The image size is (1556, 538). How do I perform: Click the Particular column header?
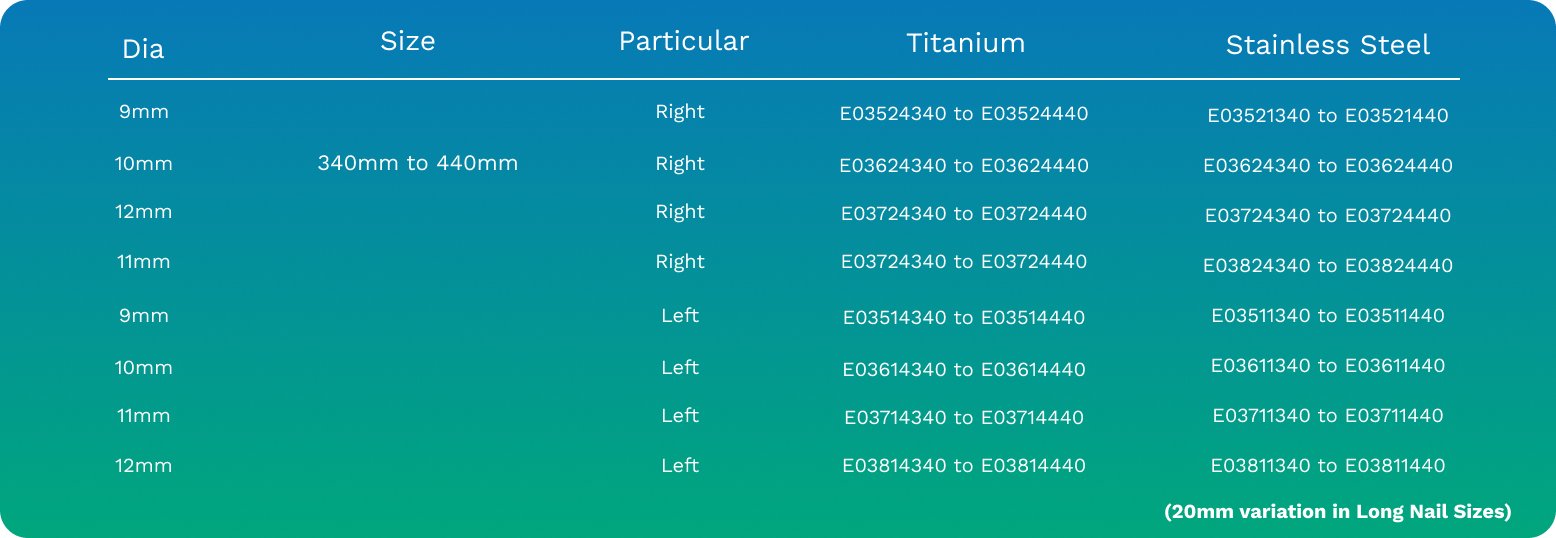(683, 41)
